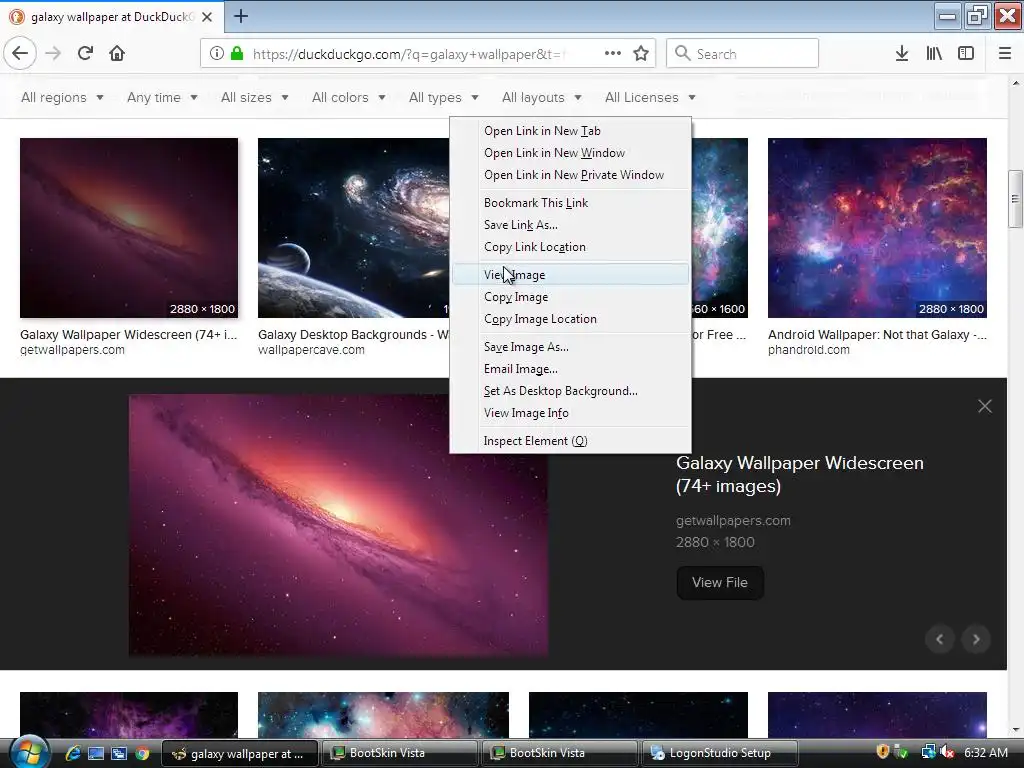Select Inspect Element entry
1024x768 pixels.
570,441
